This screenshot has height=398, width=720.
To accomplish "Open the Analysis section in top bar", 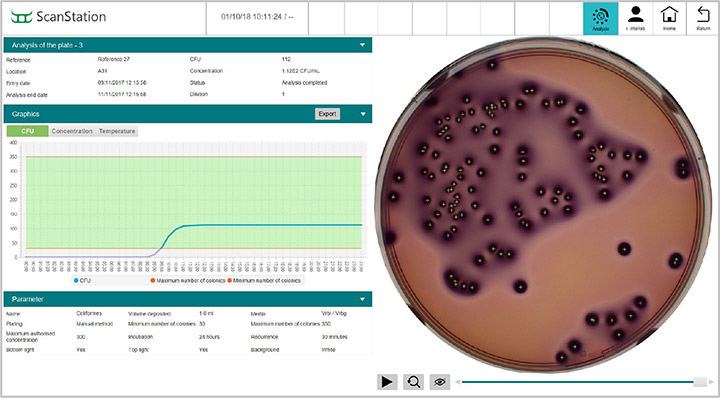I will point(600,18).
